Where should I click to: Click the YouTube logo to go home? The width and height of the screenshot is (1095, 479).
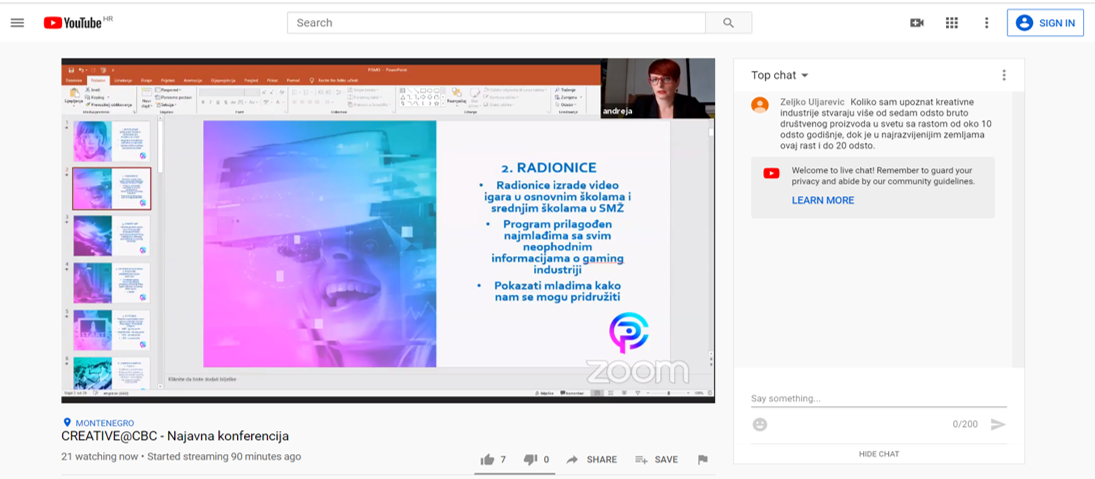74,23
